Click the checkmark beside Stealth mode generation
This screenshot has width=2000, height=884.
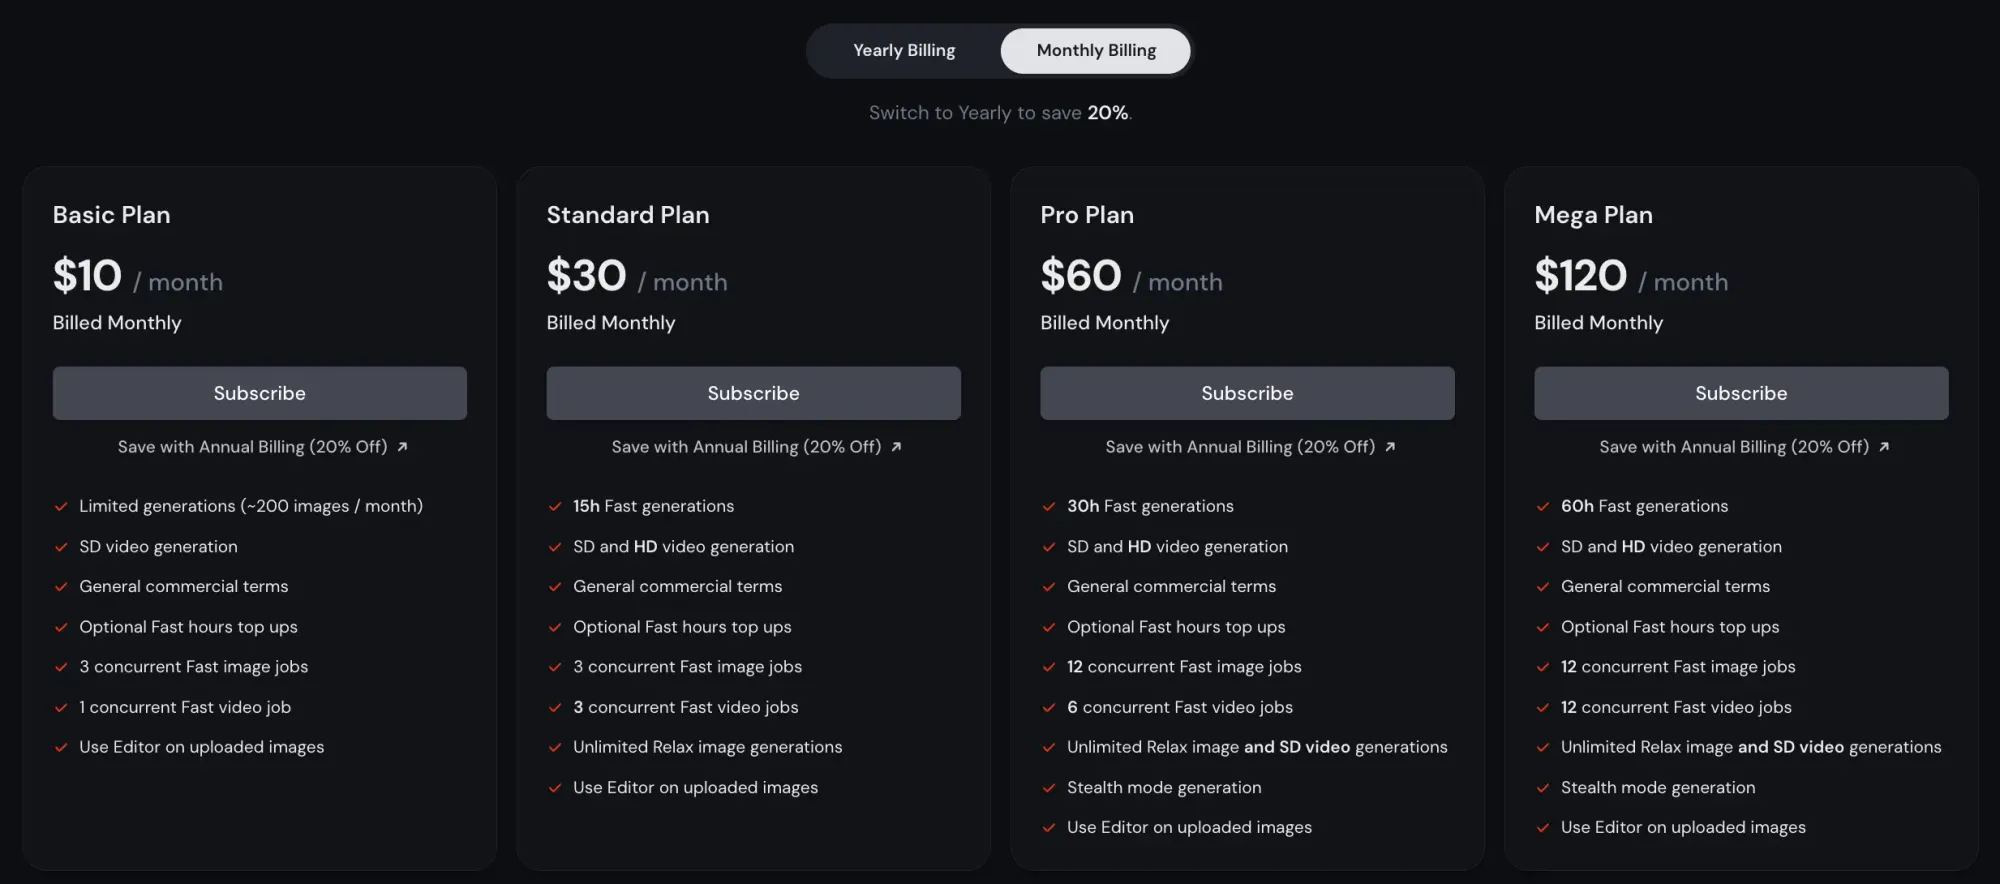coord(1048,787)
